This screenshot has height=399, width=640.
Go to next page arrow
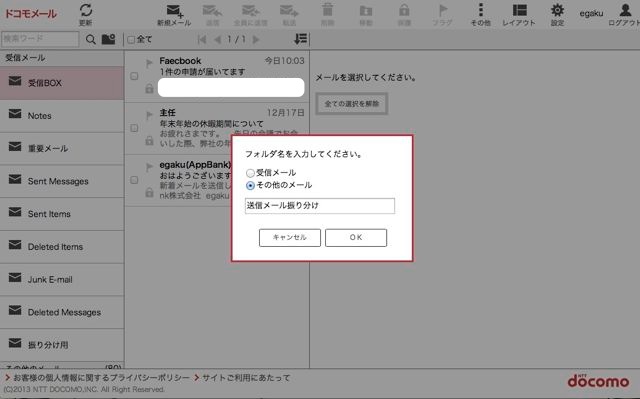[x=256, y=40]
